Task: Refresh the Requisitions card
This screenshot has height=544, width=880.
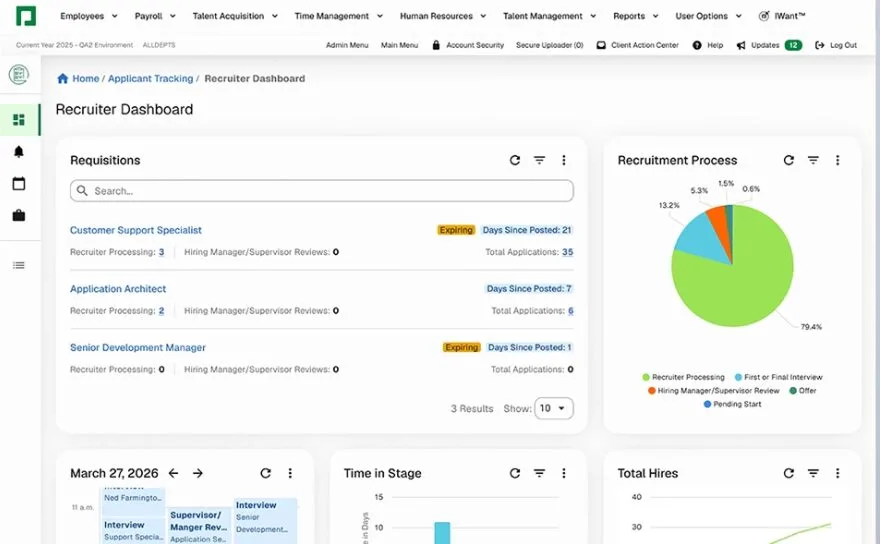Action: click(515, 161)
